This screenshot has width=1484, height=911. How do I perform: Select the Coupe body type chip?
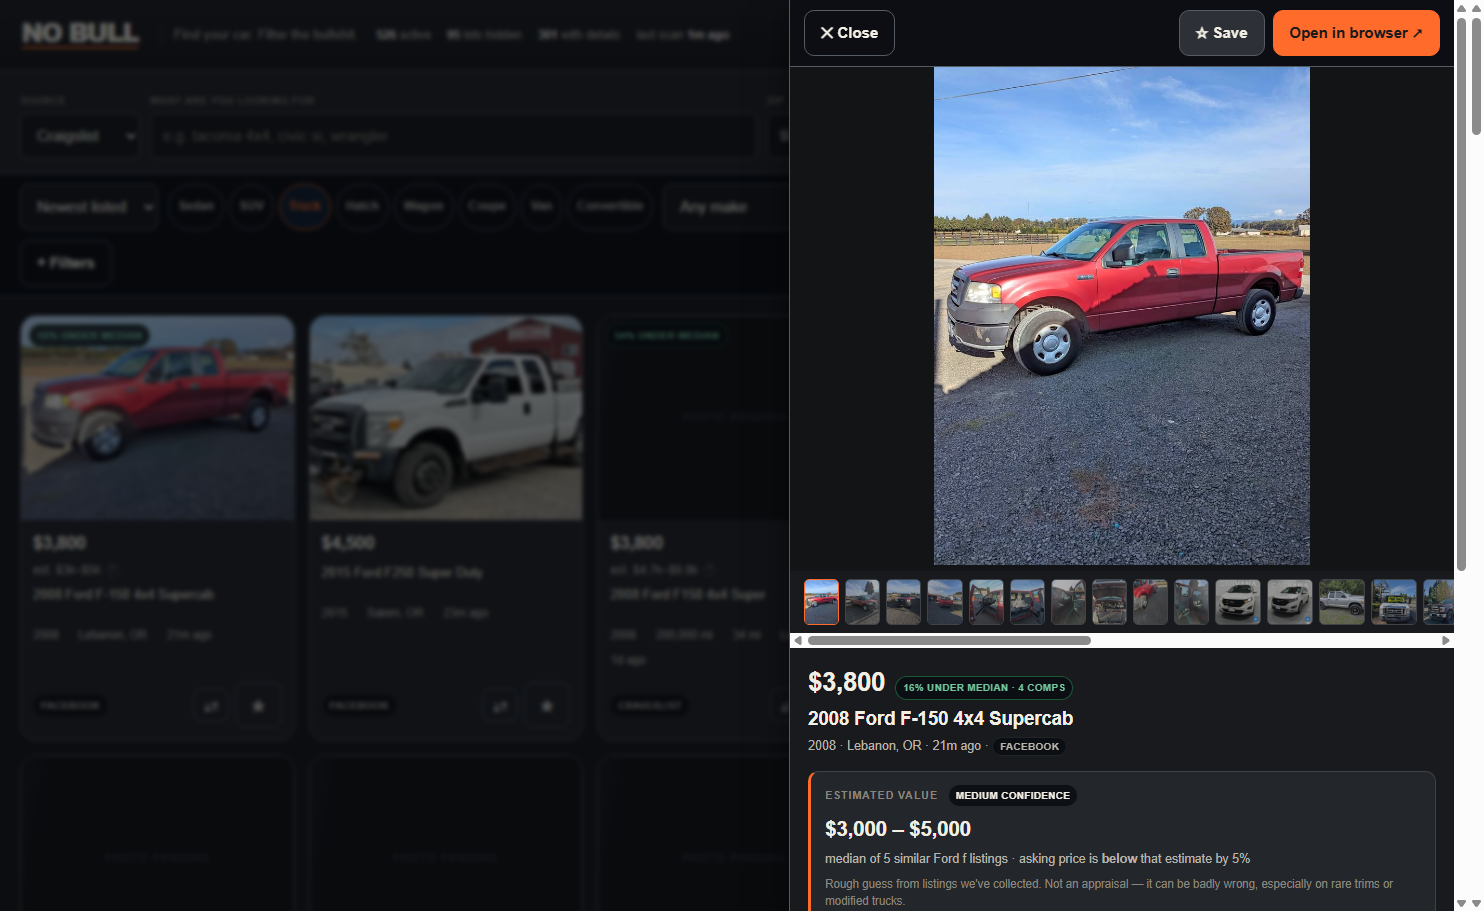pyautogui.click(x=487, y=206)
